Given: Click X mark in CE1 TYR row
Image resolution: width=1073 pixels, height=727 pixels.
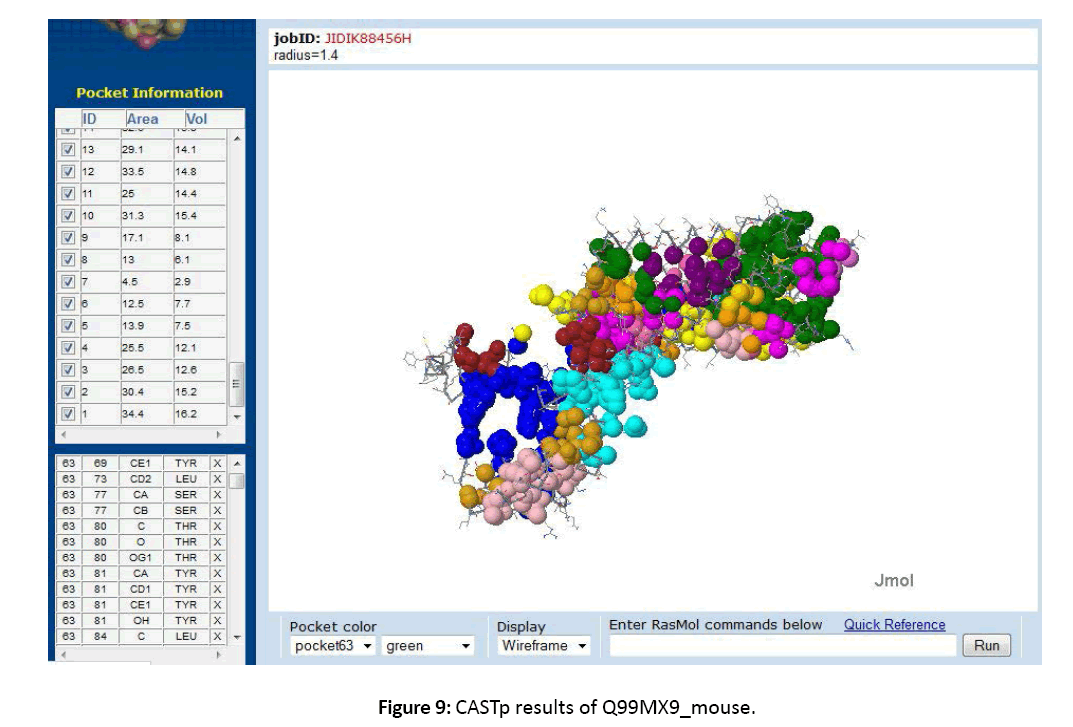Looking at the screenshot, I should [x=217, y=464].
